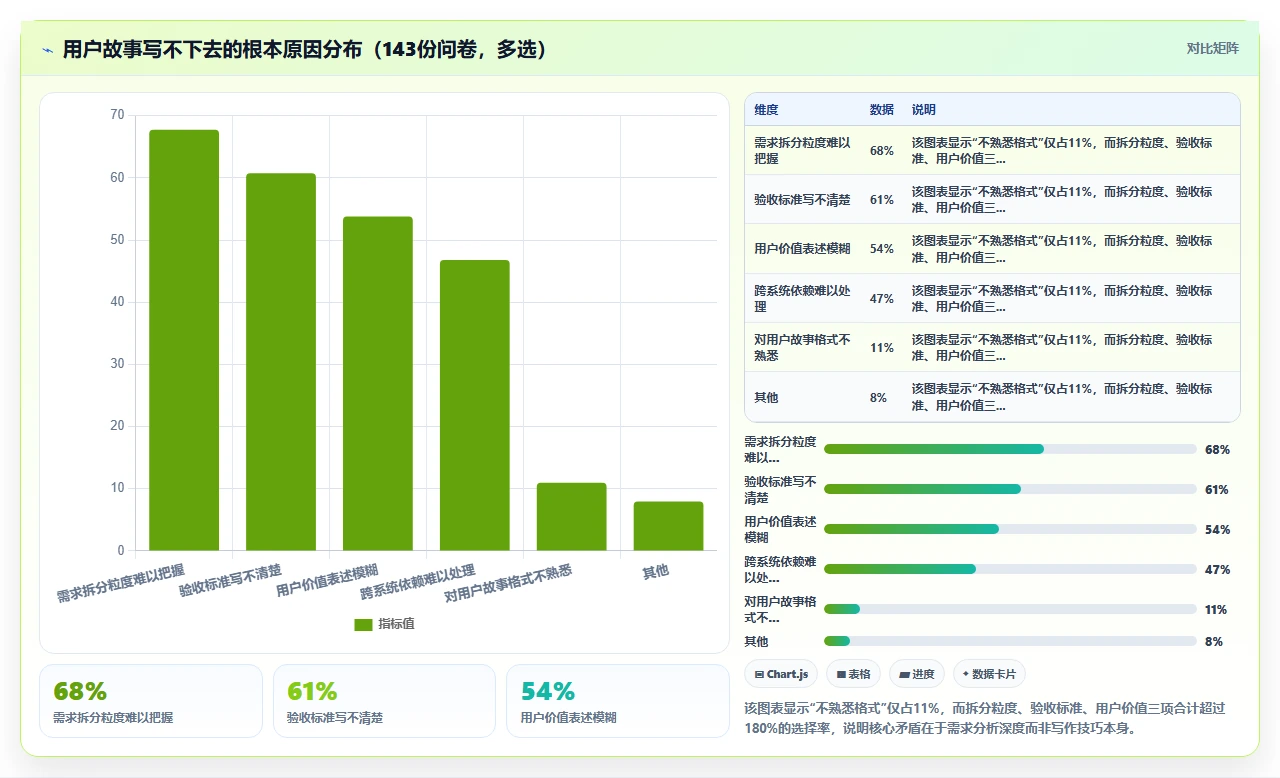This screenshot has height=778, width=1280.
Task: Click the 47% progress bar
Action: [1010, 569]
